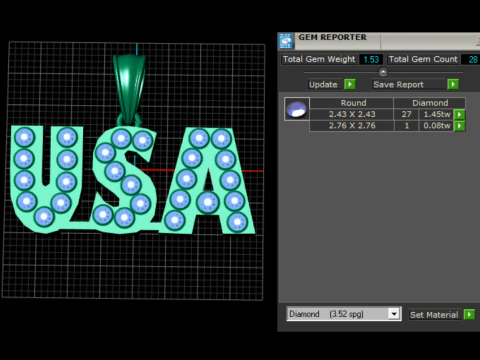Click the green arrow next to Set Material
The image size is (480, 360).
(469, 314)
